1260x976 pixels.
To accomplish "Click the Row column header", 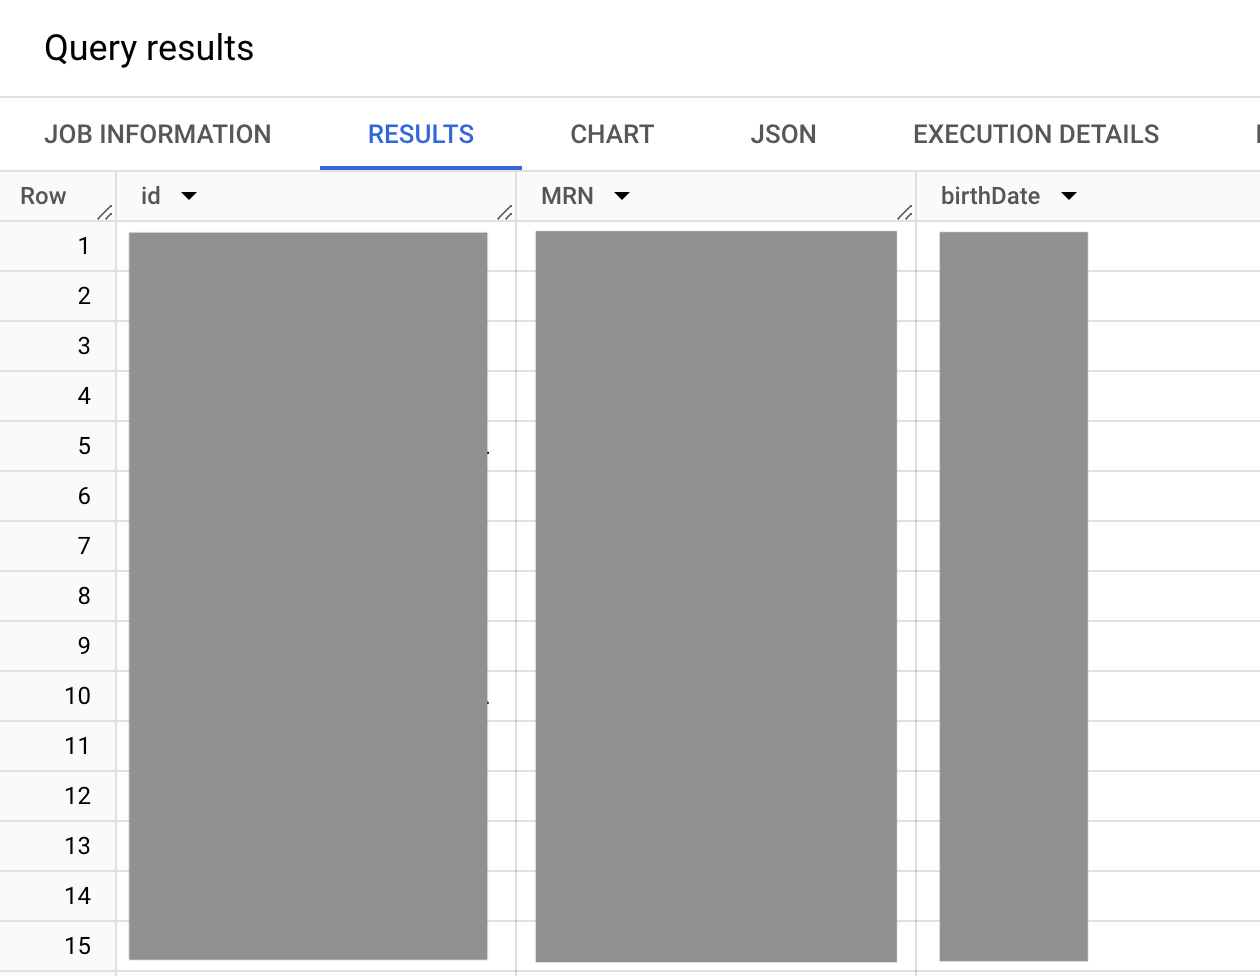I will 43,196.
